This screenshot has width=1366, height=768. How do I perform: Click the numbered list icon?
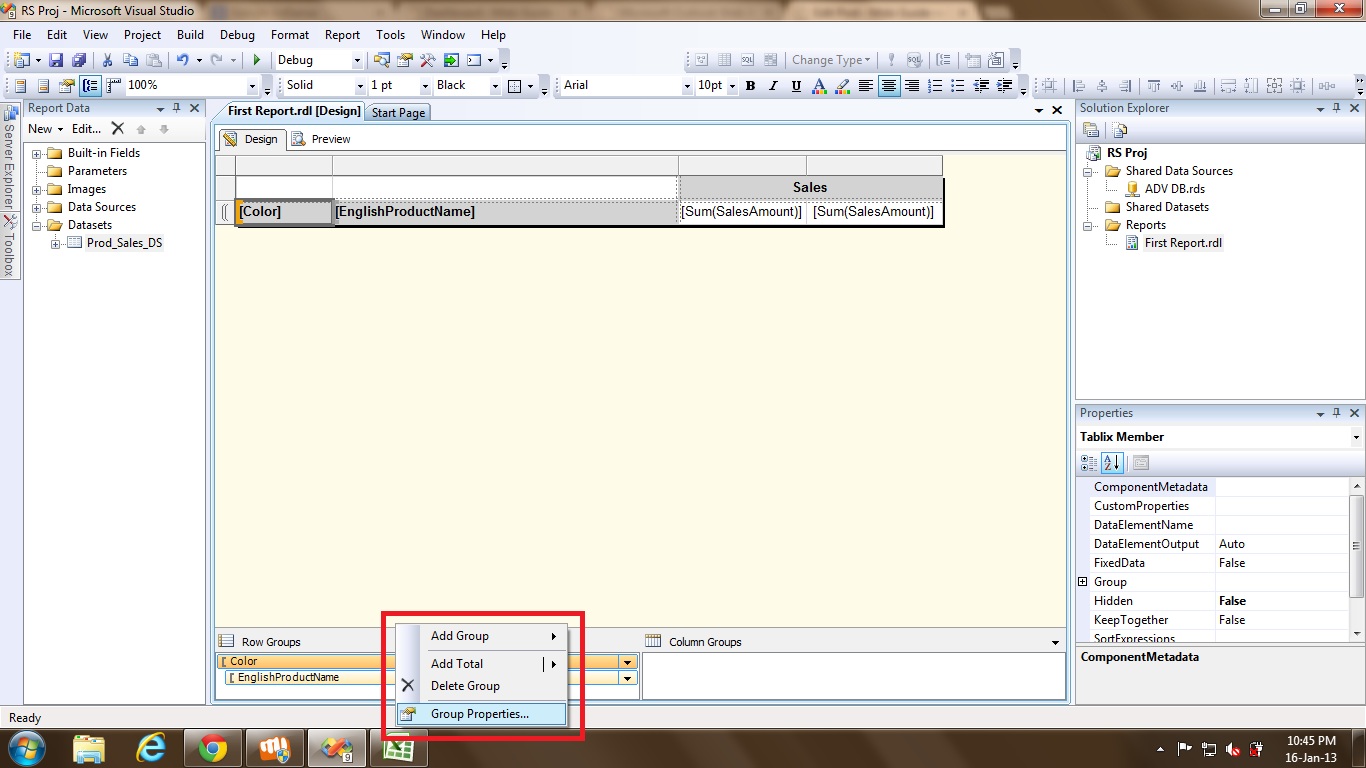point(936,86)
